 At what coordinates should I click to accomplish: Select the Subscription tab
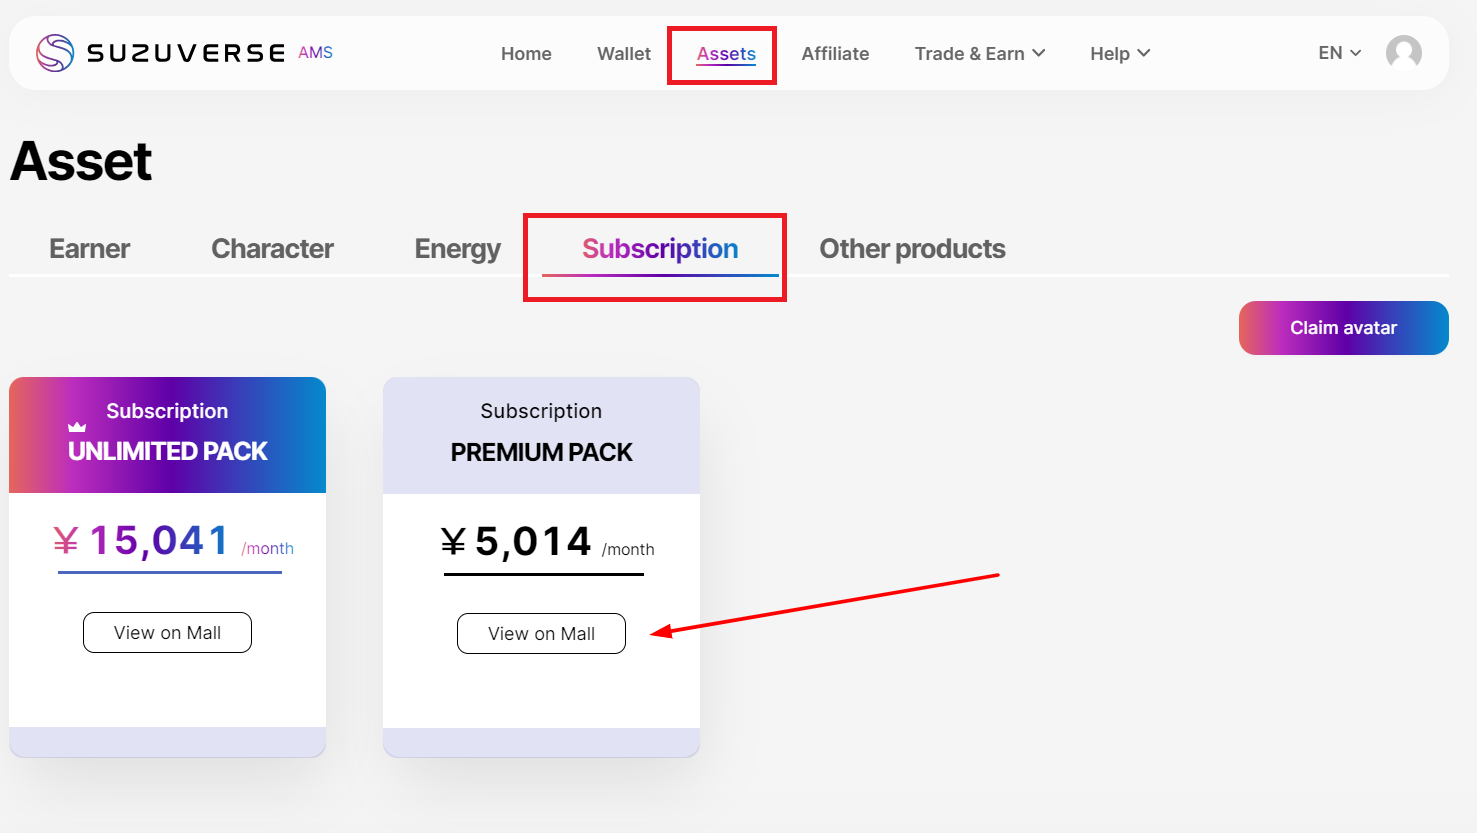[x=660, y=249]
